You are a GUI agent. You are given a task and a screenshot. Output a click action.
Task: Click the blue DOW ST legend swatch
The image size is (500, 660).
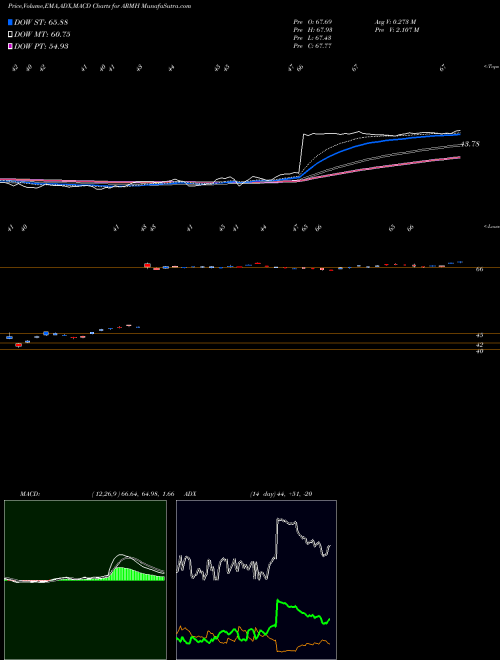pyautogui.click(x=10, y=22)
